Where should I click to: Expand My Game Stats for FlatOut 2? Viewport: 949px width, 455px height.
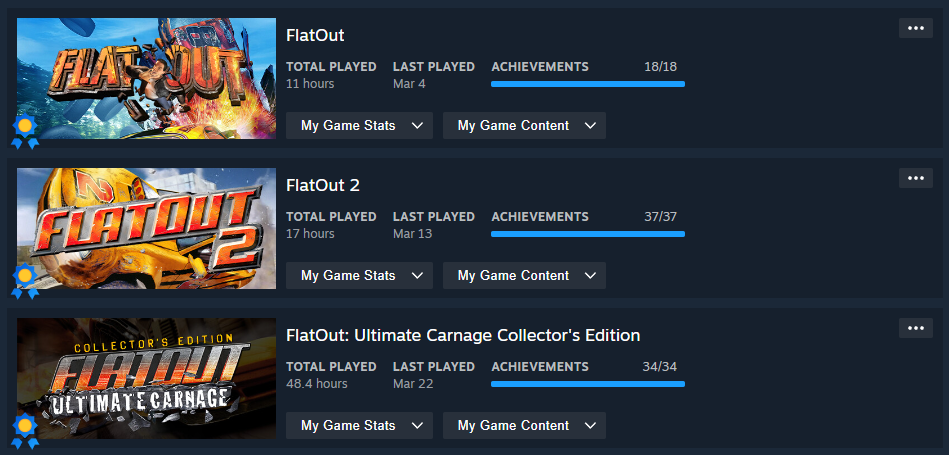359,276
